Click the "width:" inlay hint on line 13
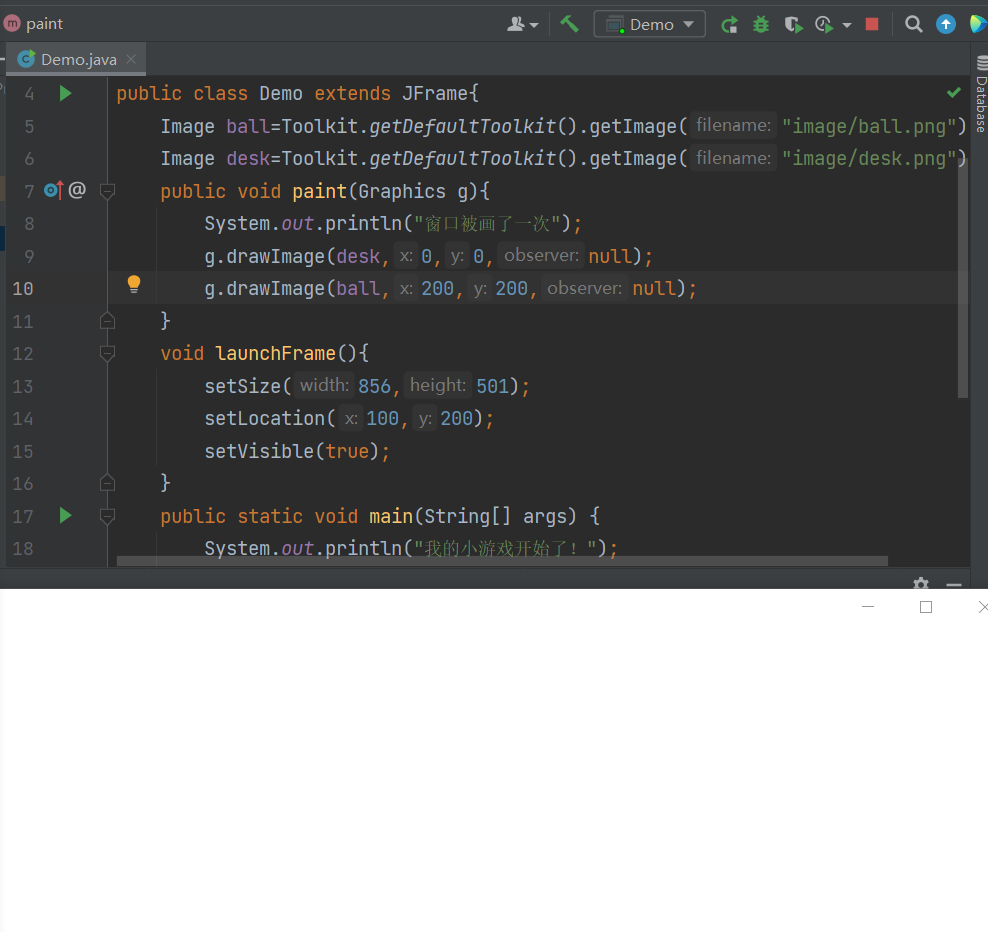 click(x=324, y=385)
